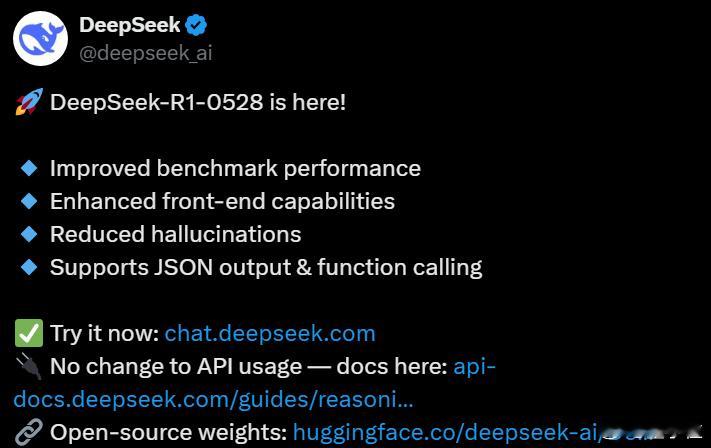The height and width of the screenshot is (448, 711).
Task: Click the "Supports JSON output & function calling" text
Action: [266, 267]
